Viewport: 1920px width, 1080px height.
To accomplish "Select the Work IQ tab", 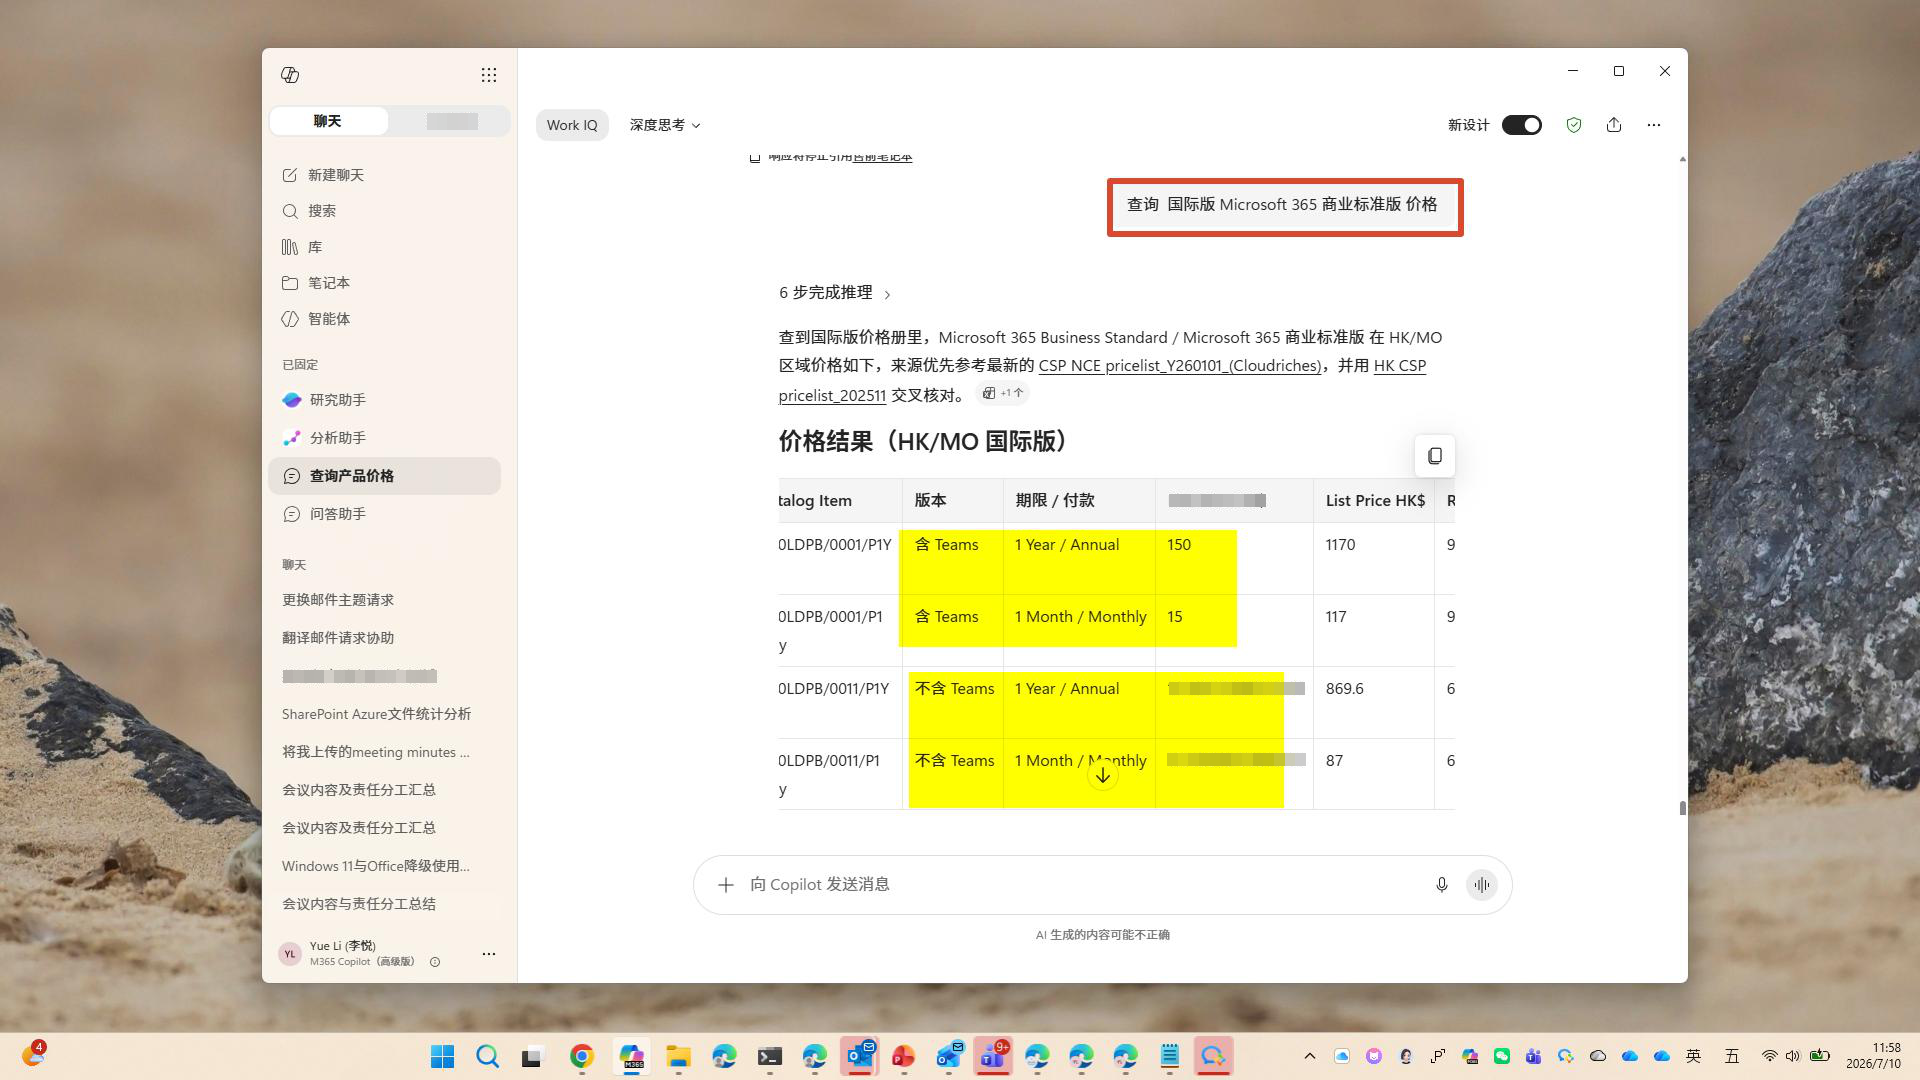I will (x=572, y=125).
